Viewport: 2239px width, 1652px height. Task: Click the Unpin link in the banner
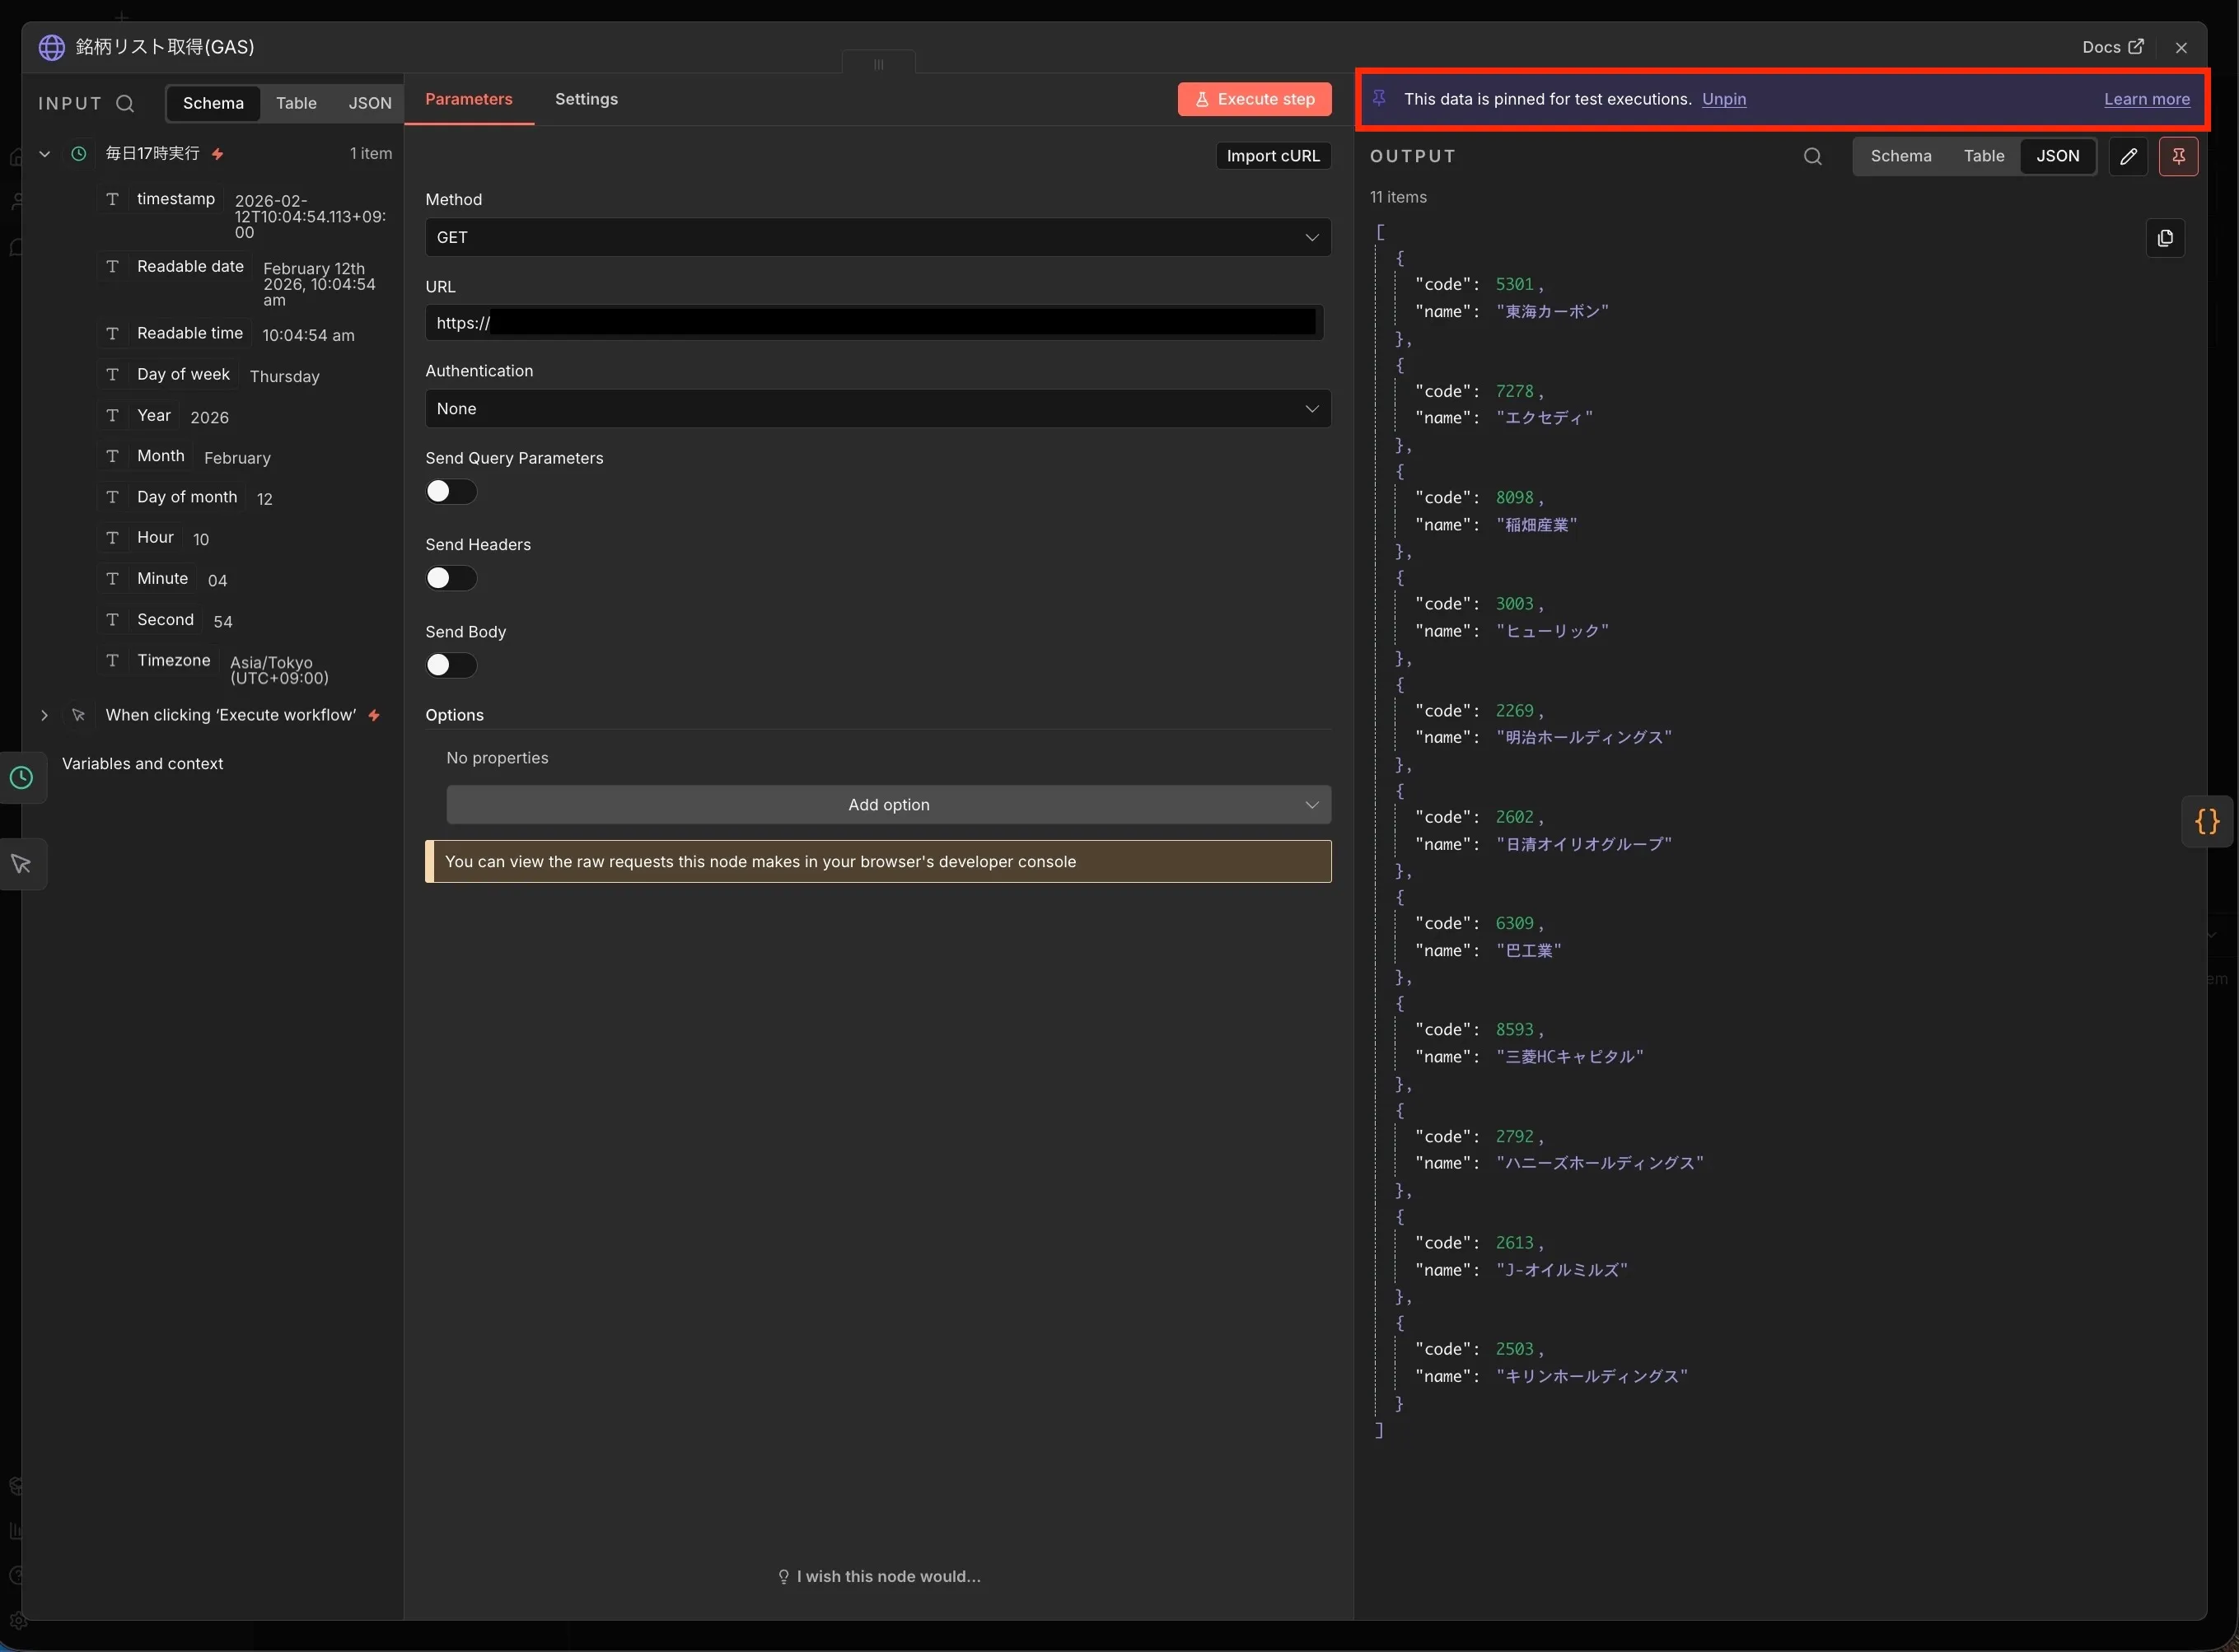(x=1724, y=99)
